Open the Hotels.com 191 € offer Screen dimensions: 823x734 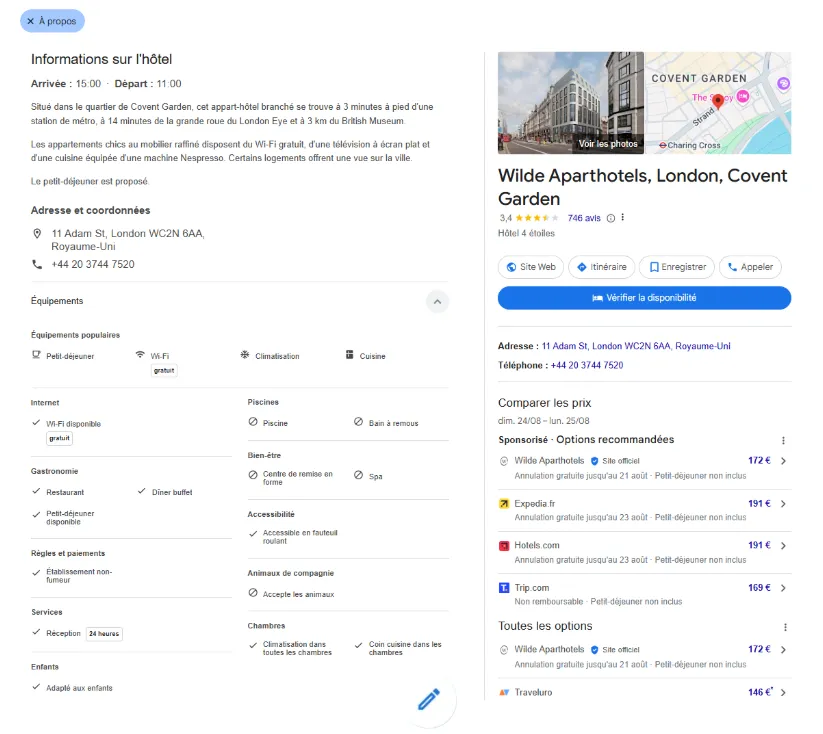pos(644,552)
